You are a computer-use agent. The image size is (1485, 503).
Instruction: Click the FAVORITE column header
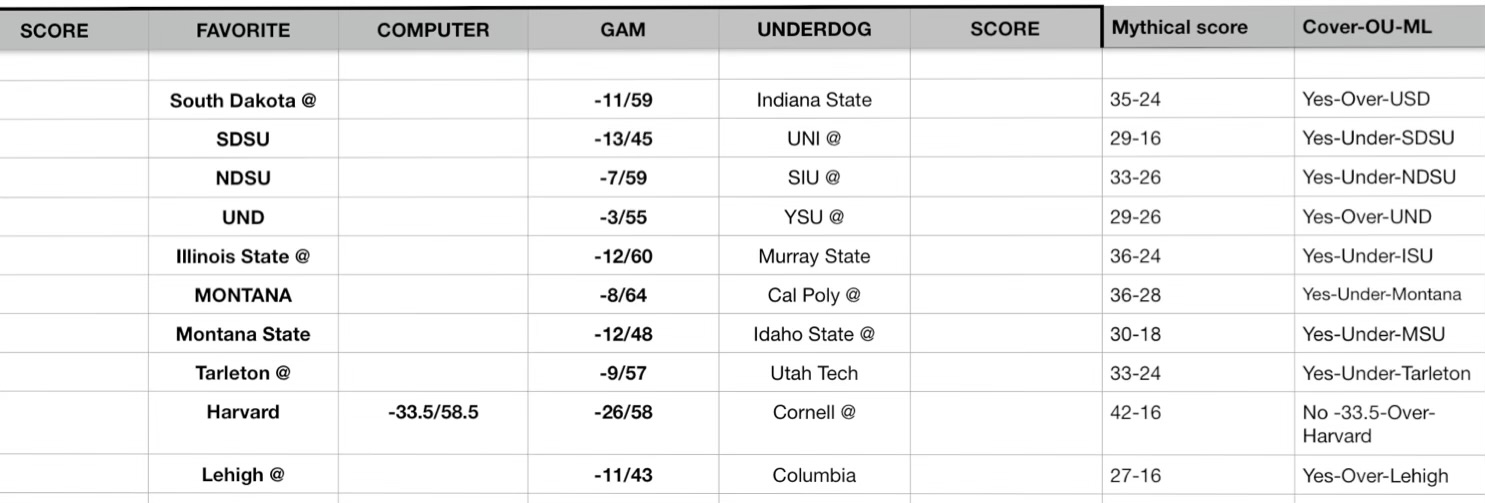(x=243, y=30)
